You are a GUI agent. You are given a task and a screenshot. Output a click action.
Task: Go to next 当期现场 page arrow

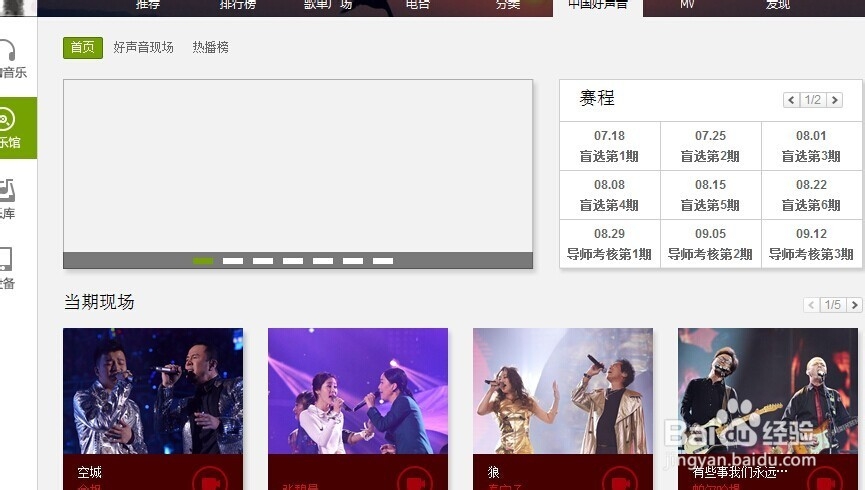pos(855,305)
